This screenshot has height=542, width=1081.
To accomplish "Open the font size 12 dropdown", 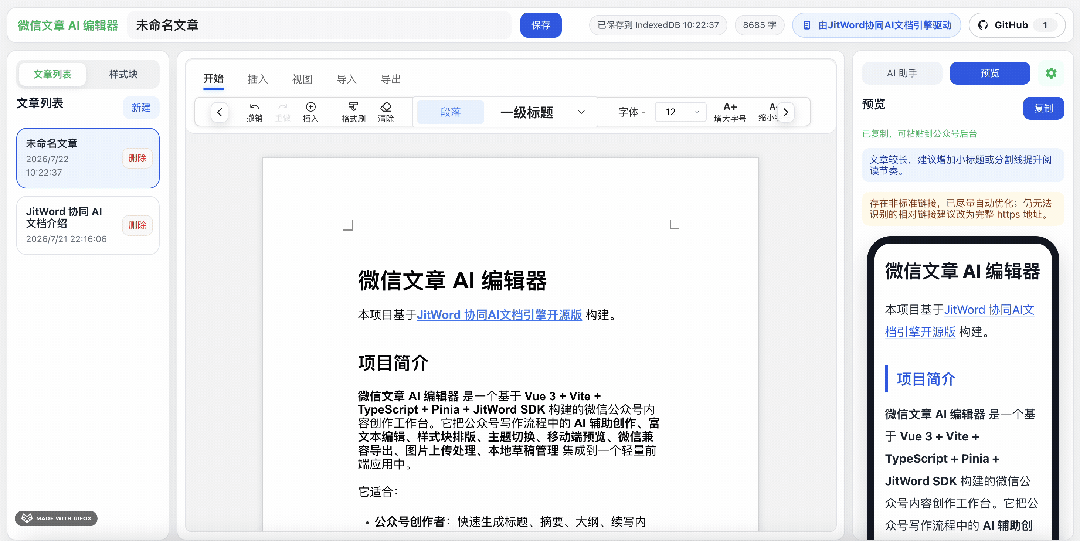I will pos(680,112).
